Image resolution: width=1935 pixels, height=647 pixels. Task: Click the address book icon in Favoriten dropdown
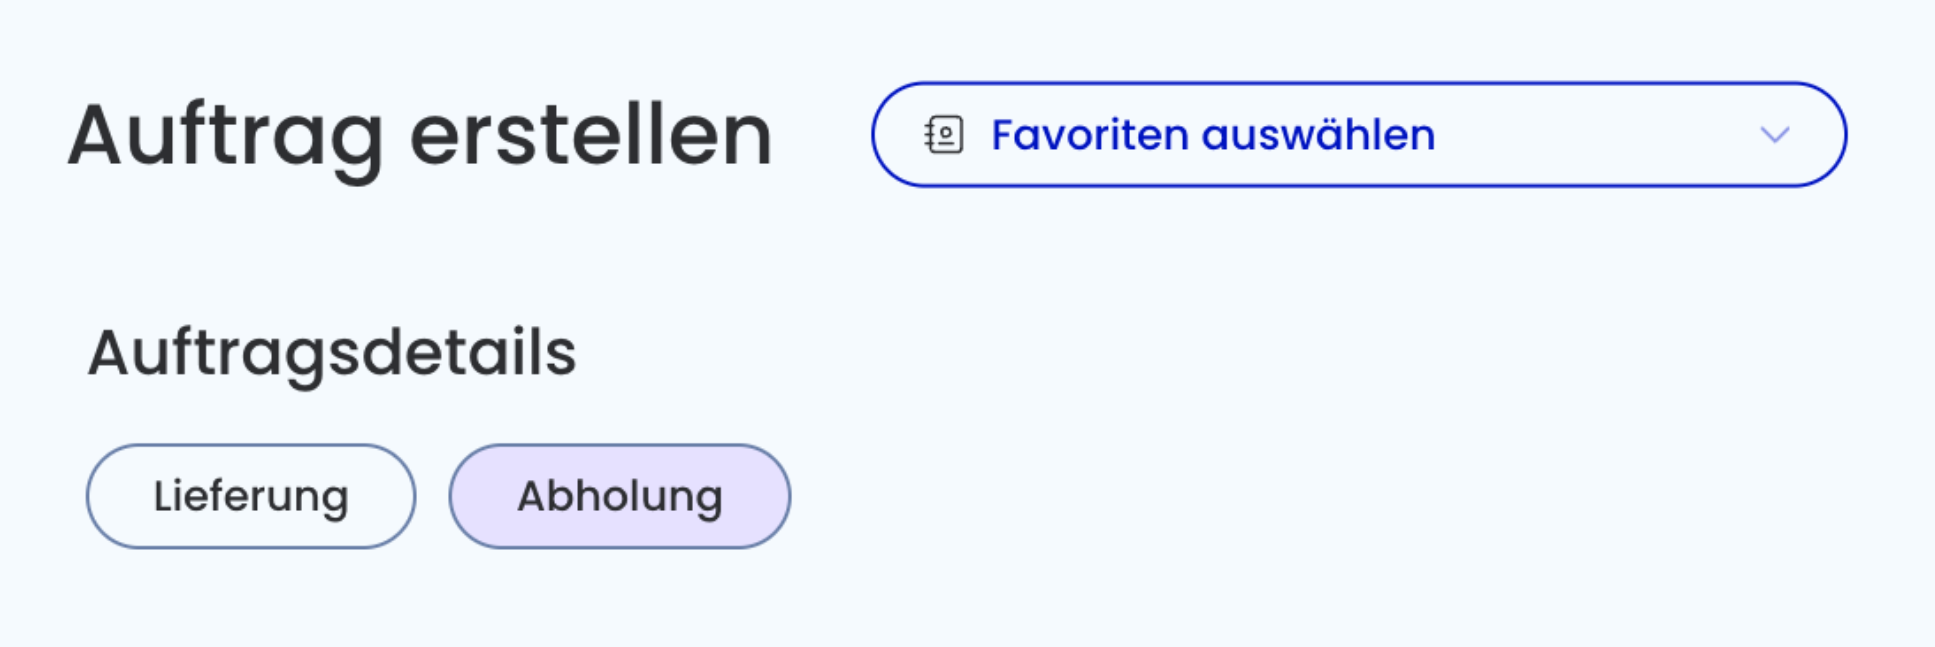[943, 135]
